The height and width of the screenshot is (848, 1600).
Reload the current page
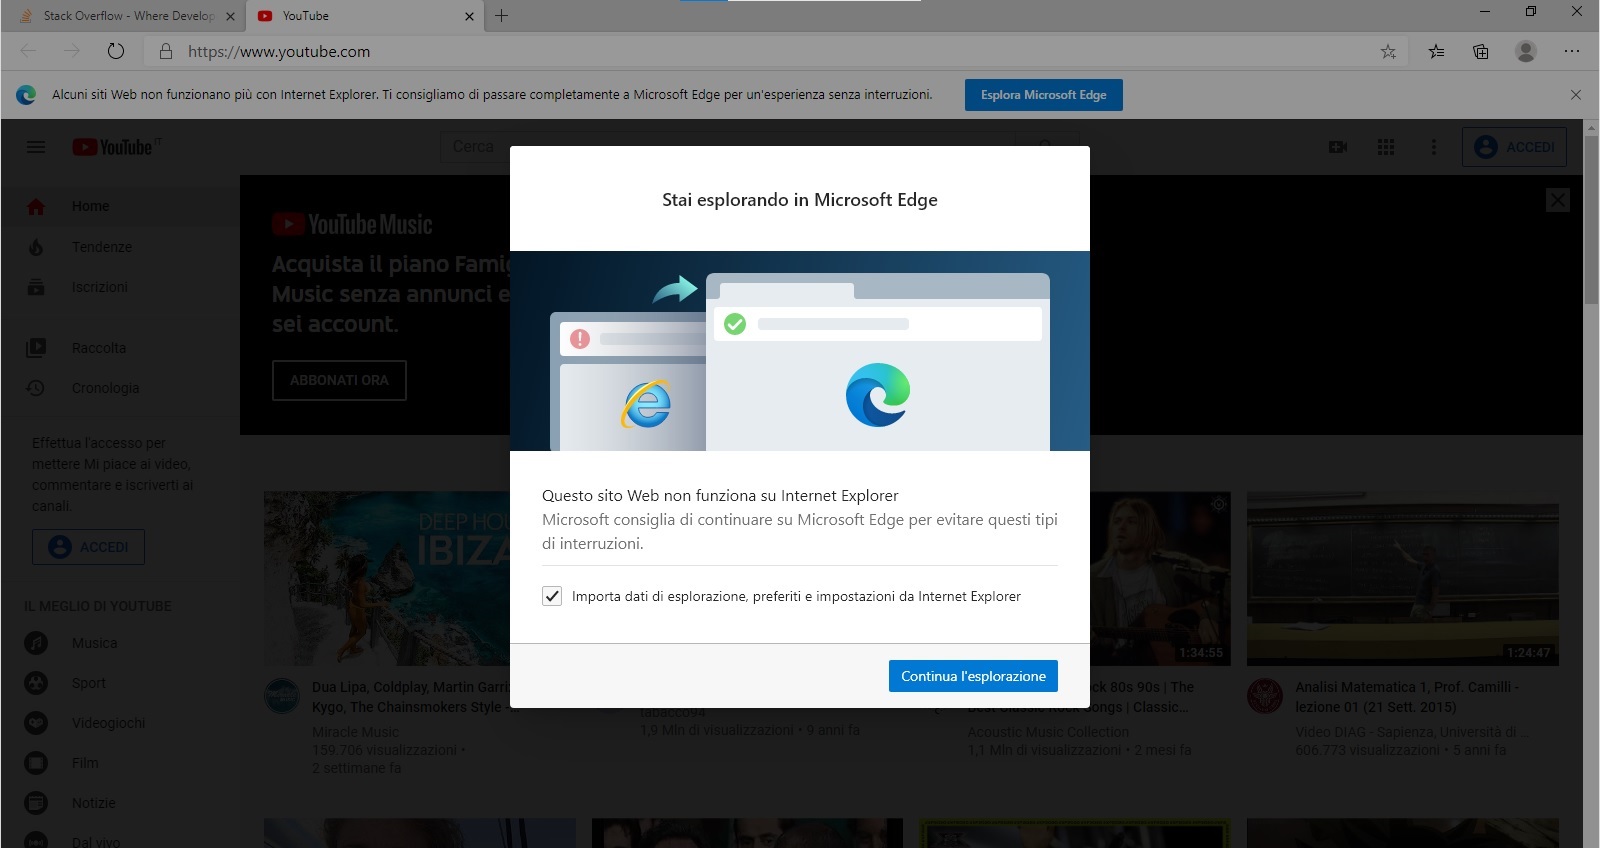tap(116, 51)
